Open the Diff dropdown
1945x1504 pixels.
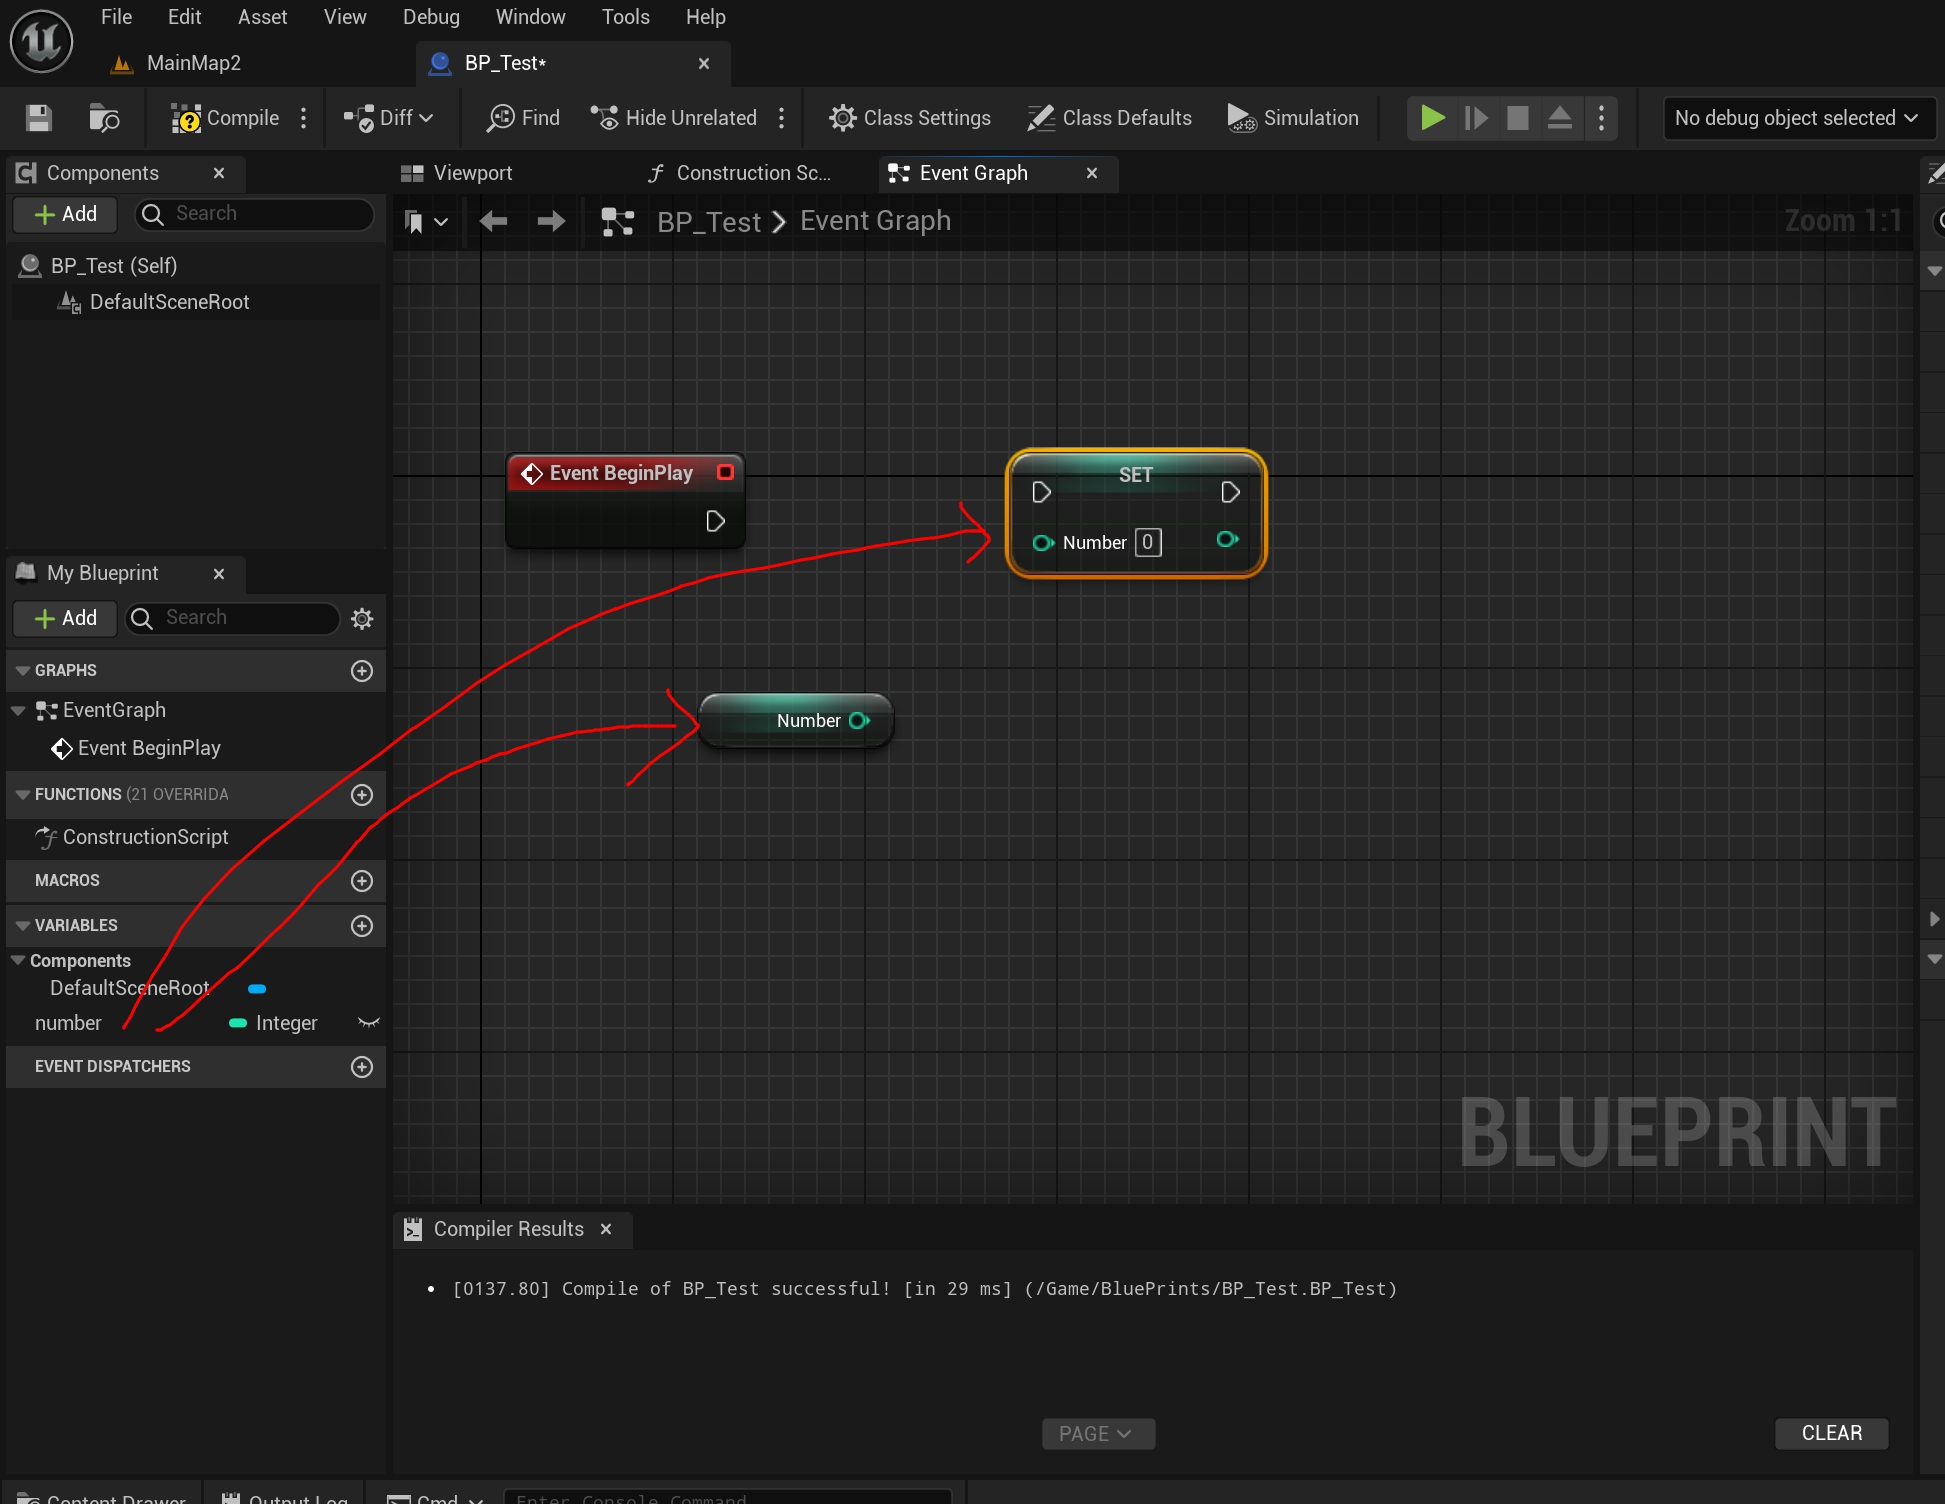click(389, 118)
